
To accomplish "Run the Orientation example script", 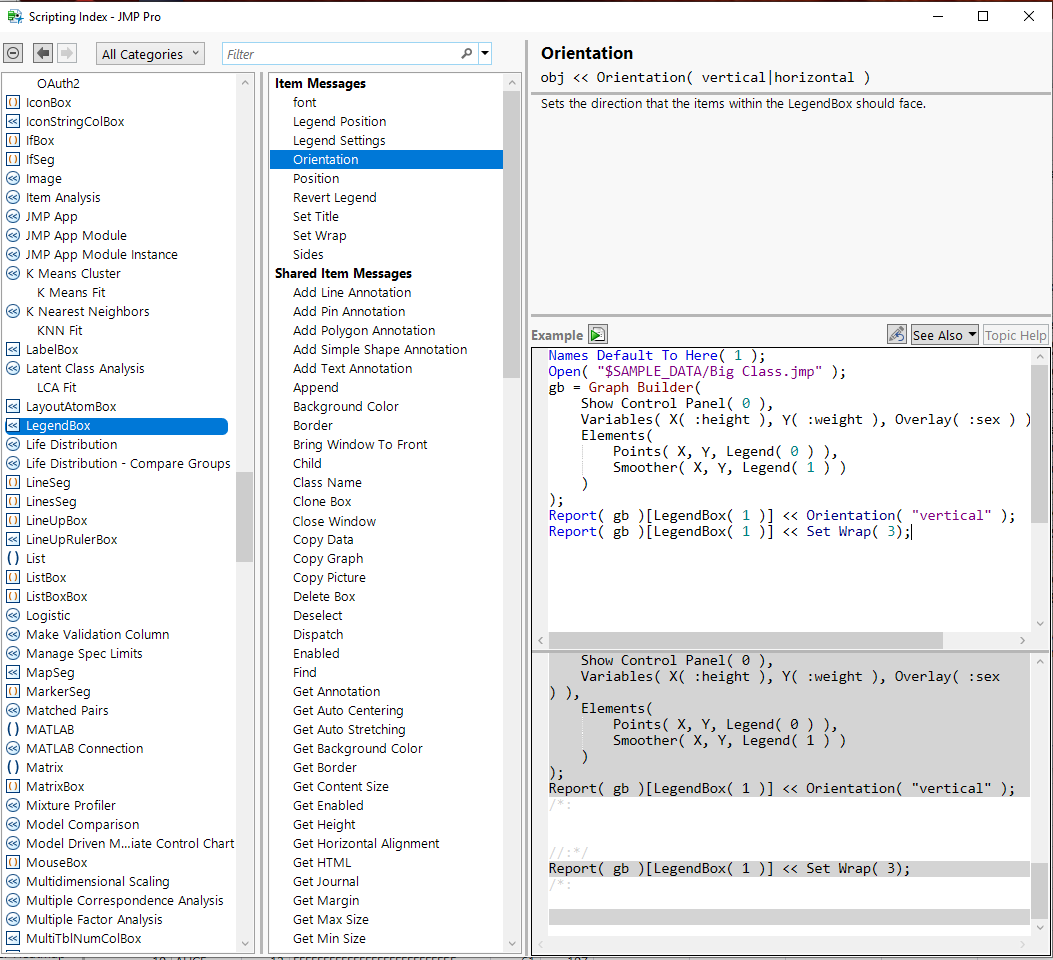I will click(x=597, y=334).
